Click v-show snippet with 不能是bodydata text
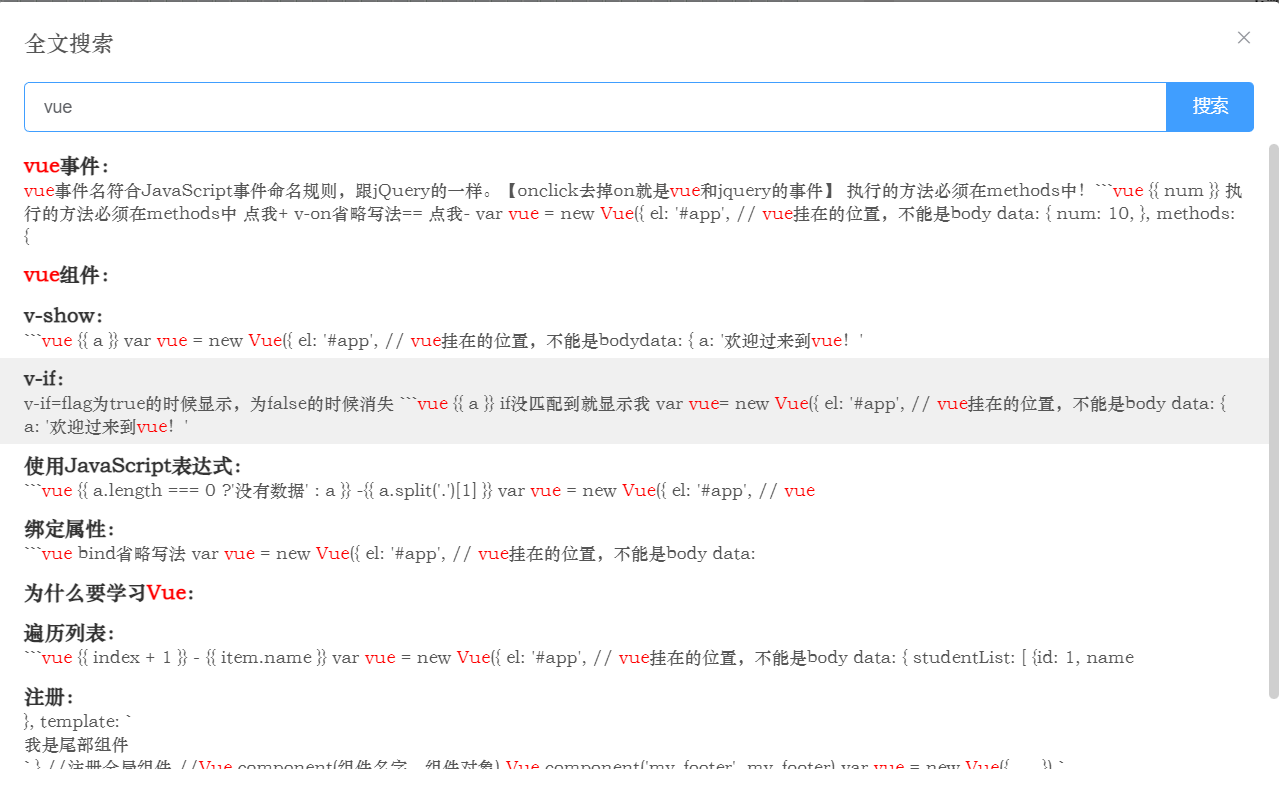The height and width of the screenshot is (789, 1279). [x=443, y=341]
